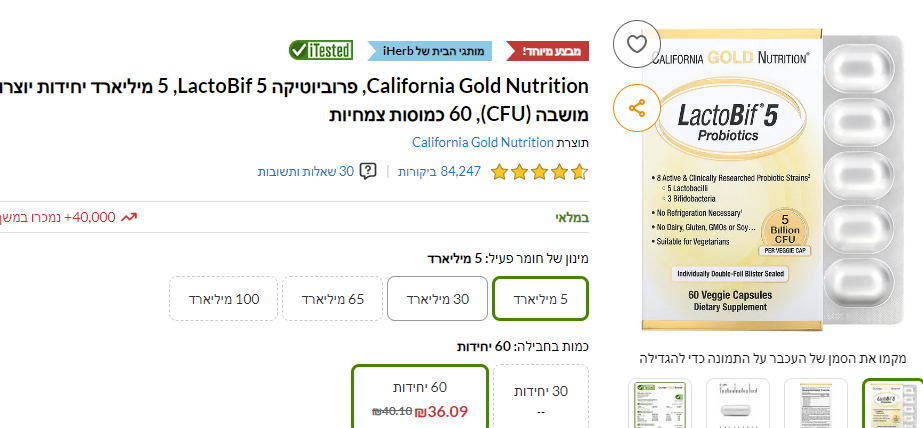Viewport: 923px width, 428px height.
Task: Click the star rating icons
Action: pyautogui.click(x=539, y=172)
